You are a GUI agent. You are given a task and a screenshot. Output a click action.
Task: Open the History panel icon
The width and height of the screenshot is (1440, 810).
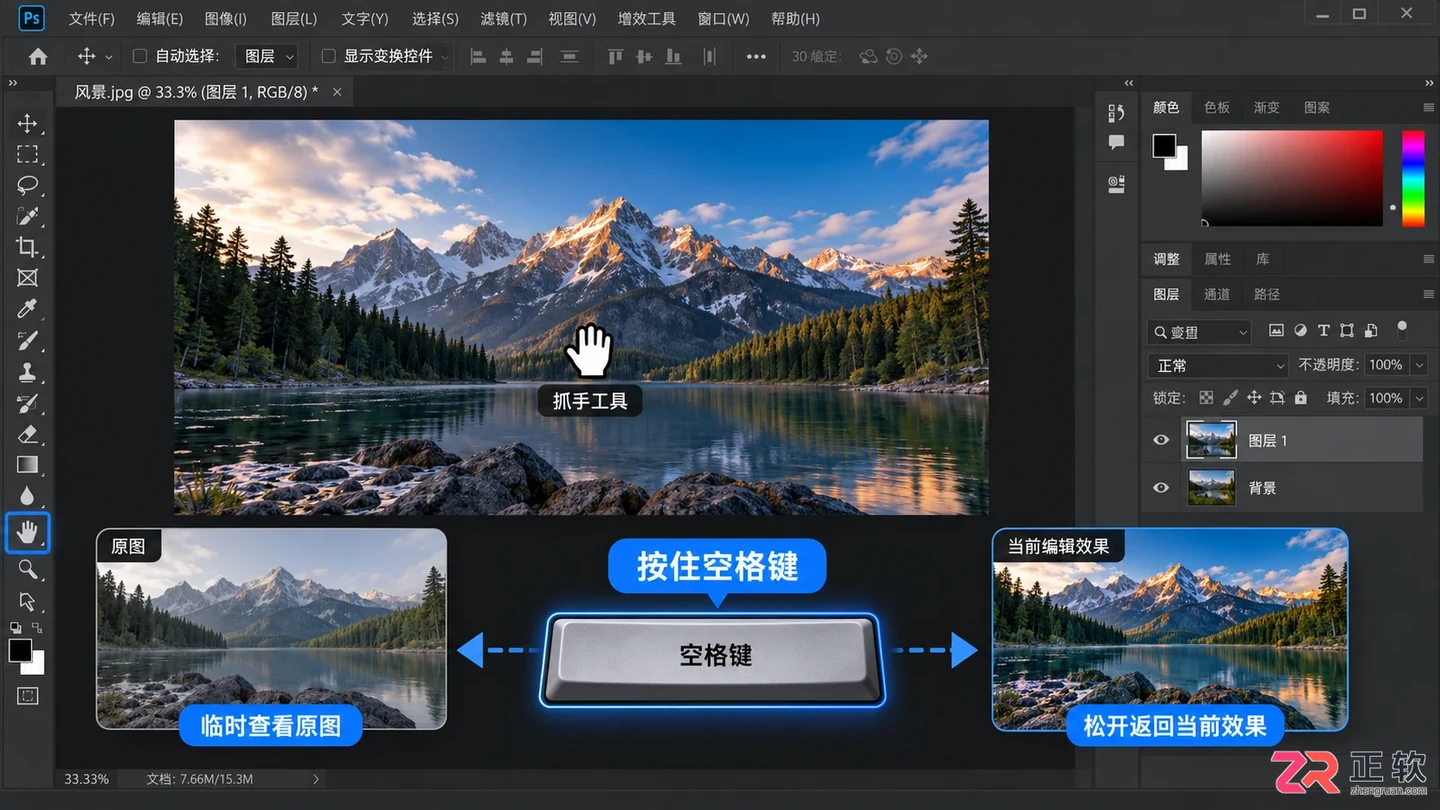point(1116,113)
